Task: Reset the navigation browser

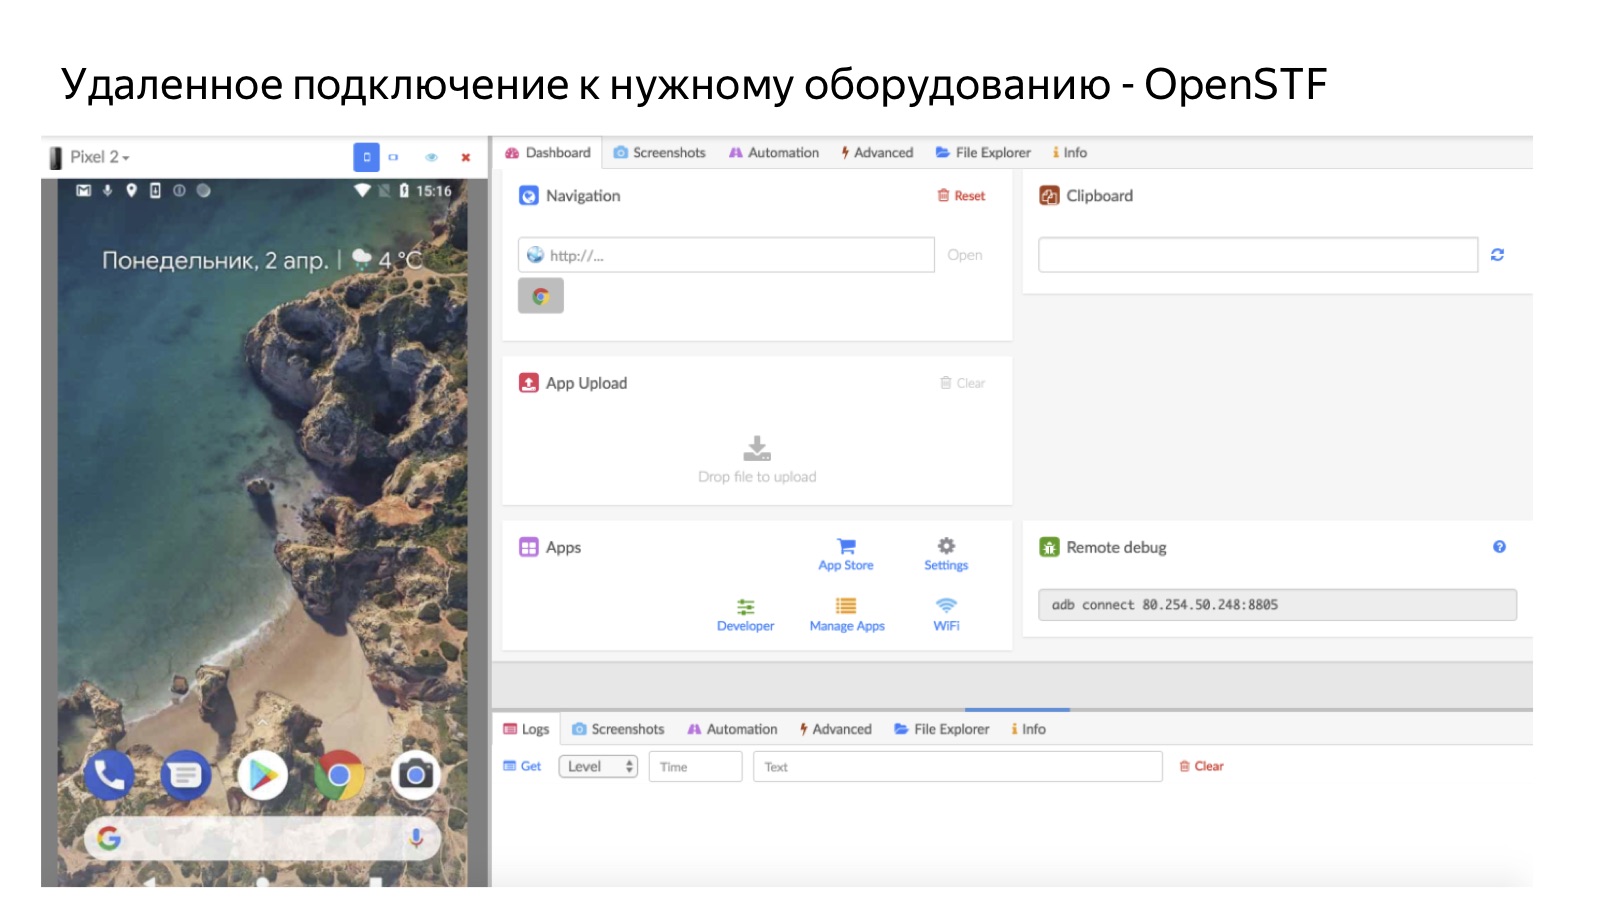Action: (x=961, y=196)
